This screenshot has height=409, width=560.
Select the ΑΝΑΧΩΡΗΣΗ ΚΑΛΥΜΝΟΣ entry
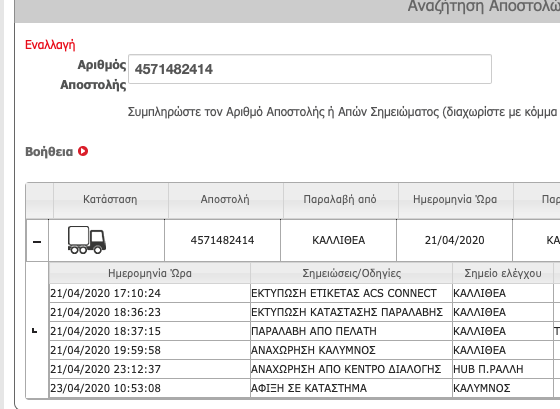click(313, 350)
